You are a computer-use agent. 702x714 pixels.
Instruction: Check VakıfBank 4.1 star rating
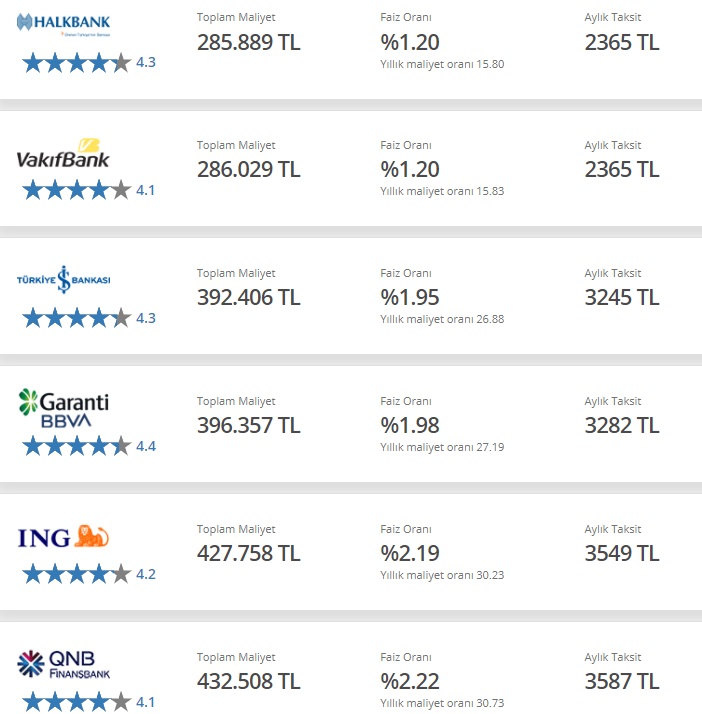pyautogui.click(x=89, y=190)
